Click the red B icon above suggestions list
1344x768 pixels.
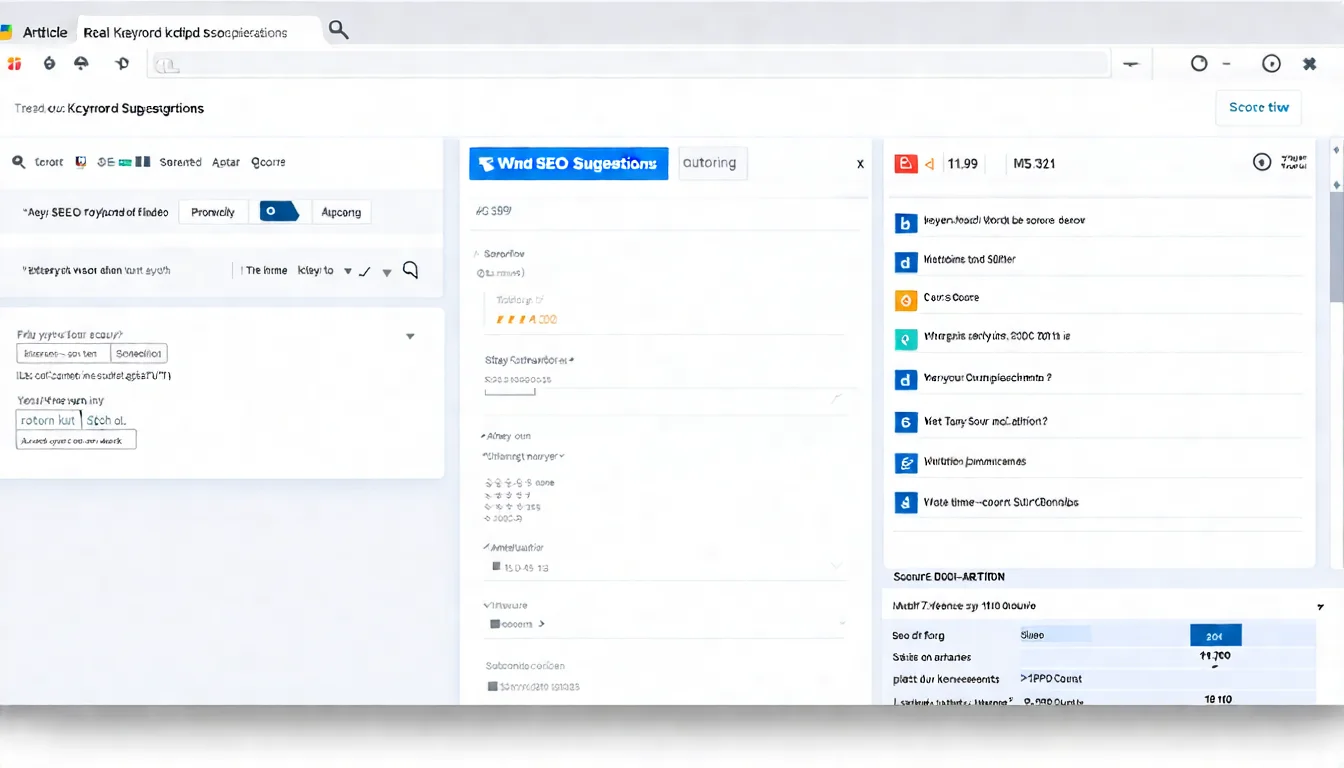click(x=905, y=163)
